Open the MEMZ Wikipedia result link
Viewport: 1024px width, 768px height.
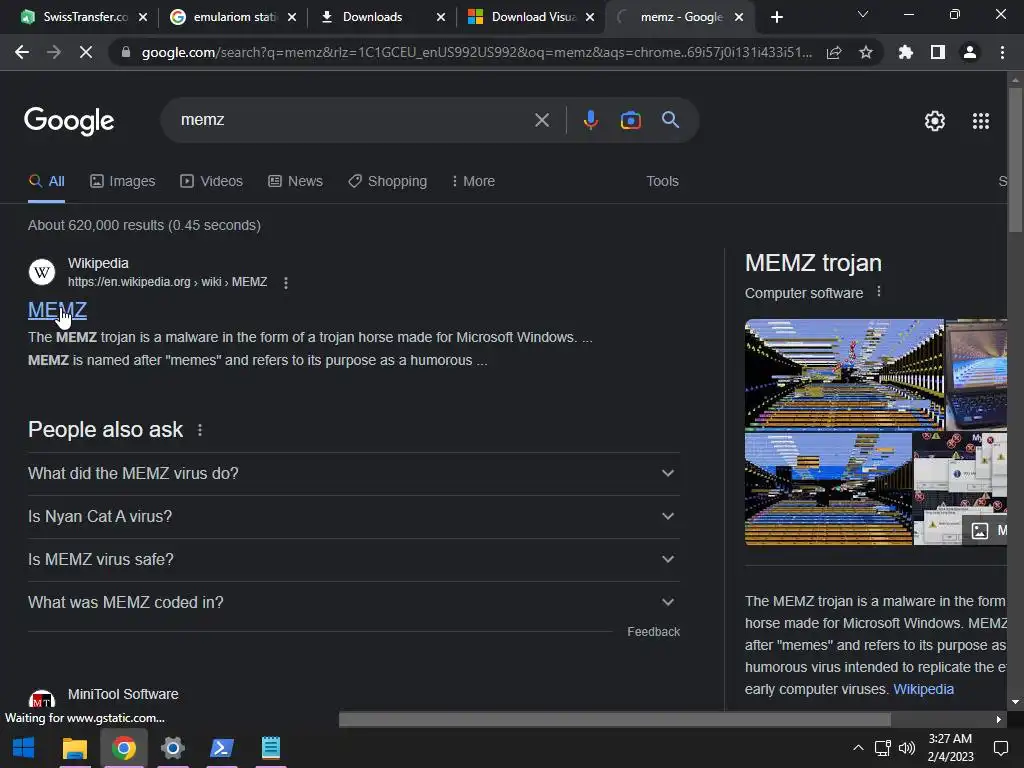[57, 310]
